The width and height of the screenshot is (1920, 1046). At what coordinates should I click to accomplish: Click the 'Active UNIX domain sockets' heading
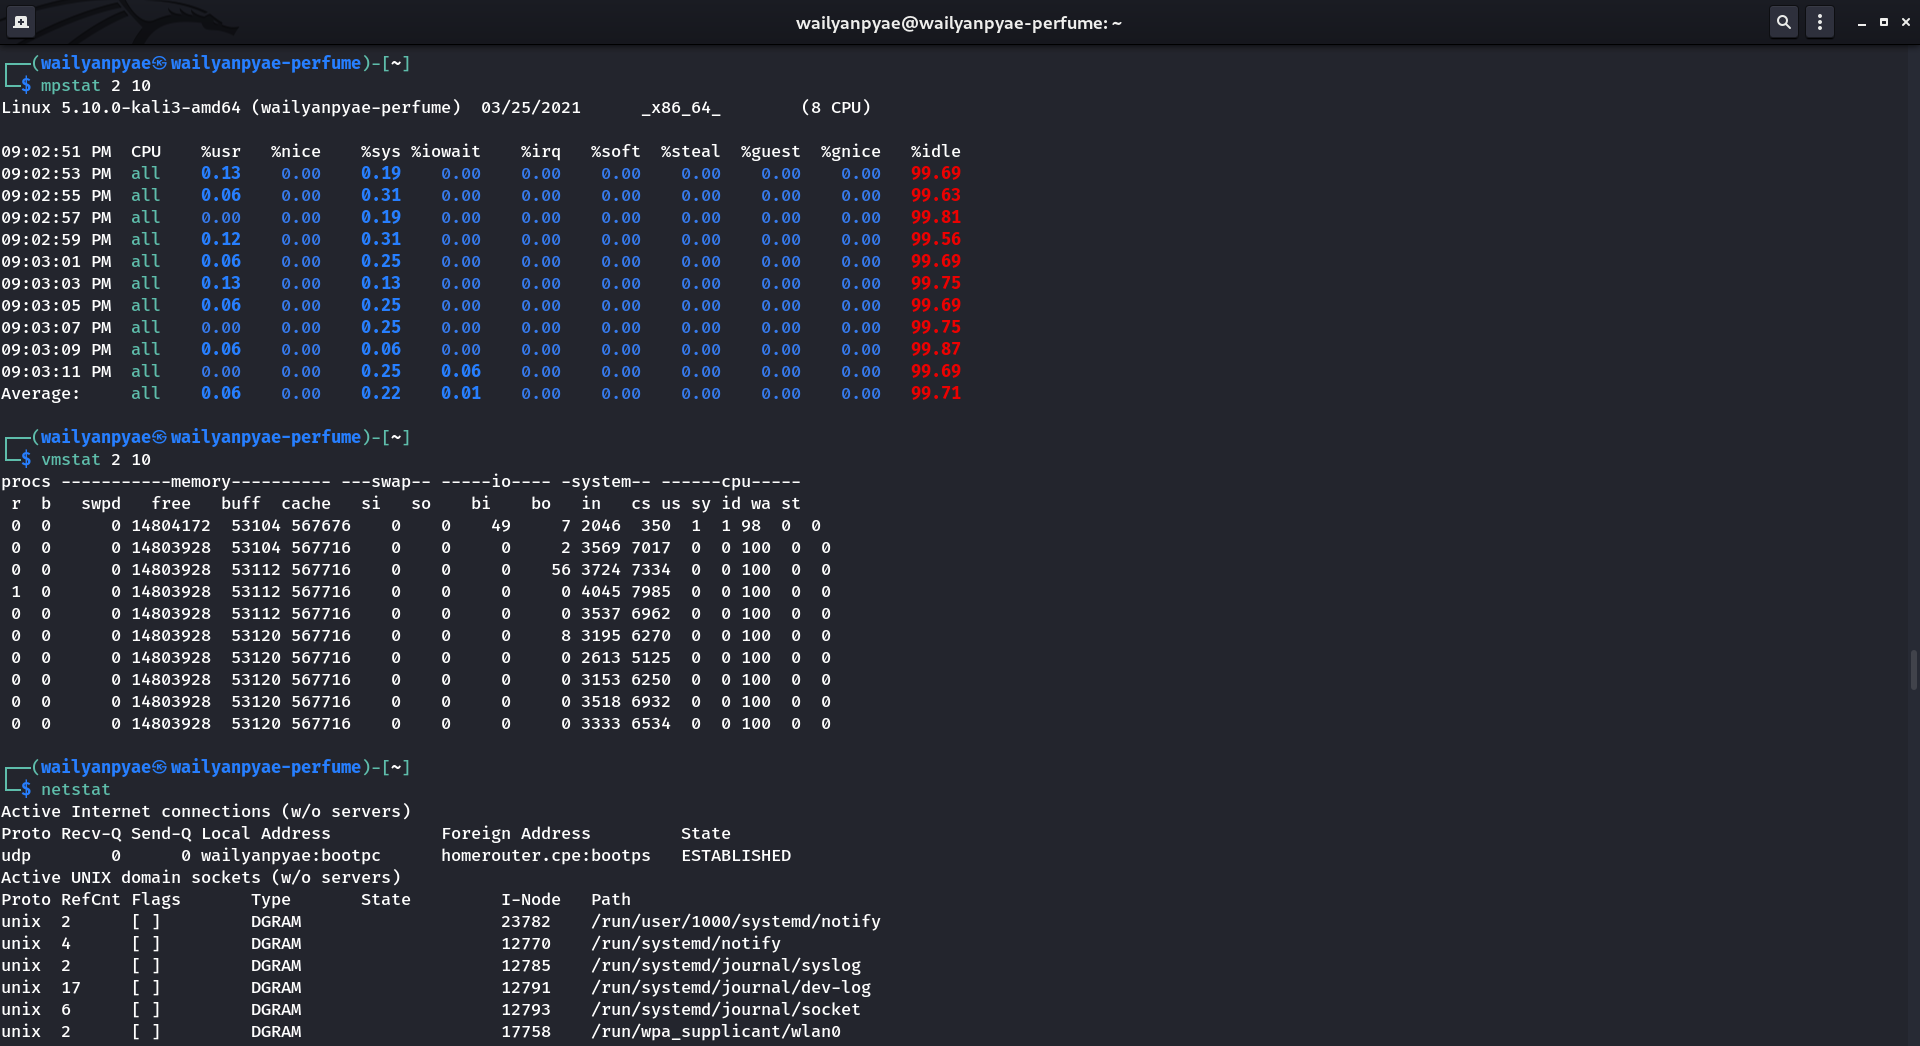point(201,878)
